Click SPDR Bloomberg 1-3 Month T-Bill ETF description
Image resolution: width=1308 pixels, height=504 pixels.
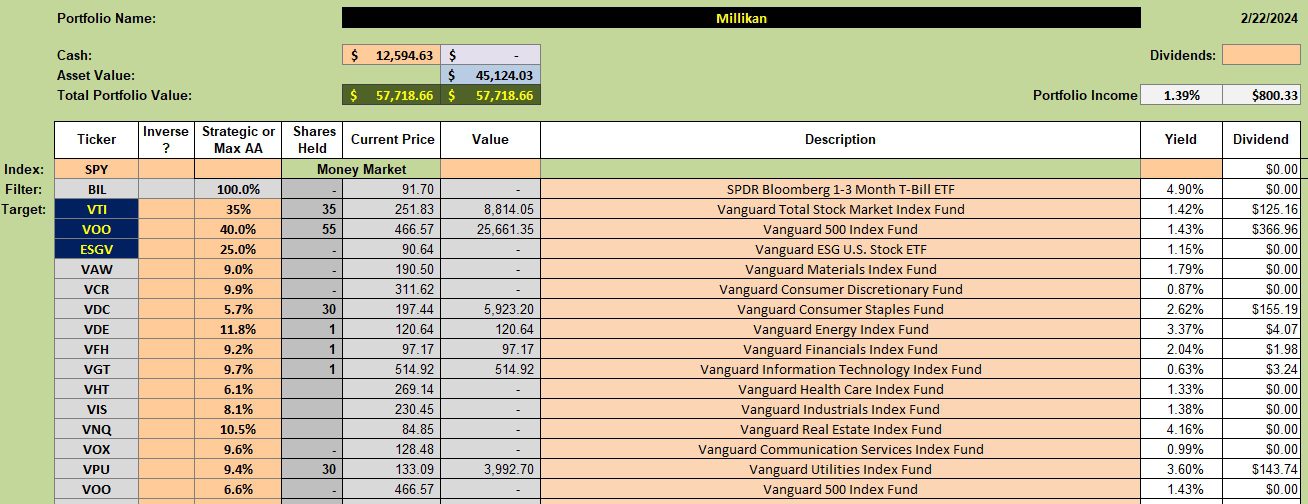(x=840, y=189)
